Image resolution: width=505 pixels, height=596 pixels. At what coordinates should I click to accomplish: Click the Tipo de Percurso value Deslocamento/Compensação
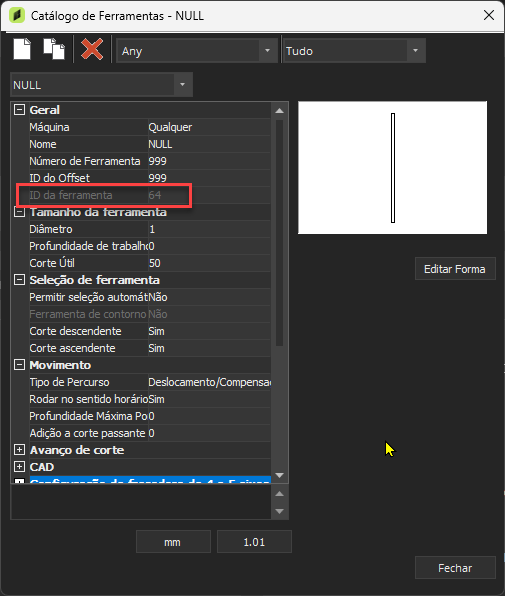209,382
